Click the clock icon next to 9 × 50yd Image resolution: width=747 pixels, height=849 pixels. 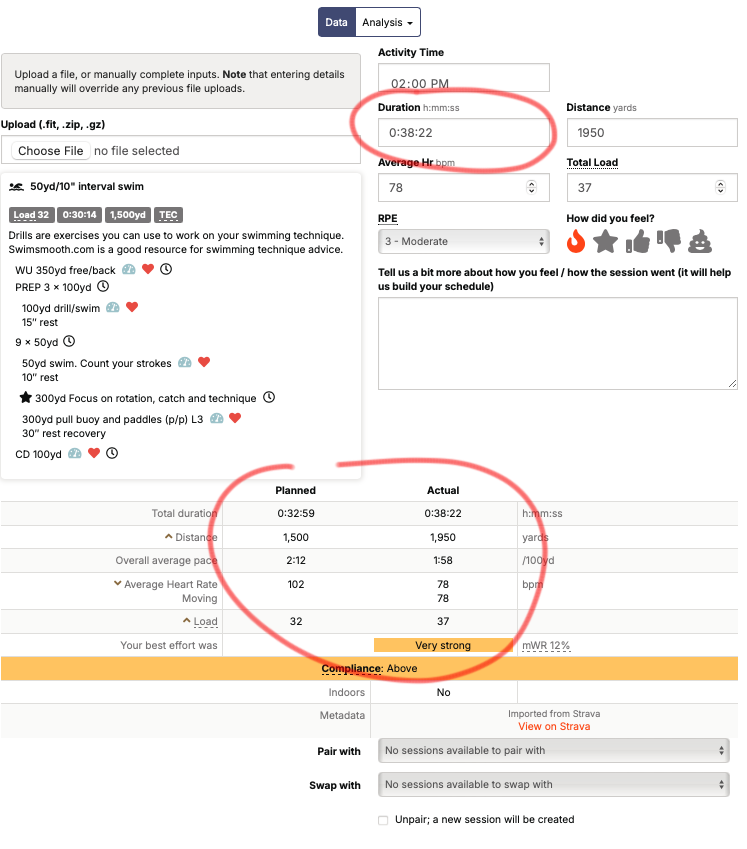click(x=69, y=342)
